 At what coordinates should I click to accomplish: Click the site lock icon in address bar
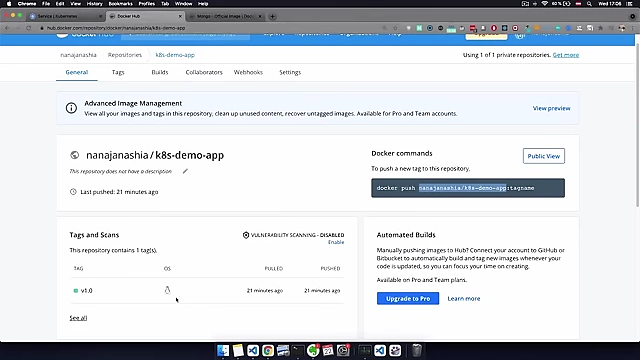point(42,28)
